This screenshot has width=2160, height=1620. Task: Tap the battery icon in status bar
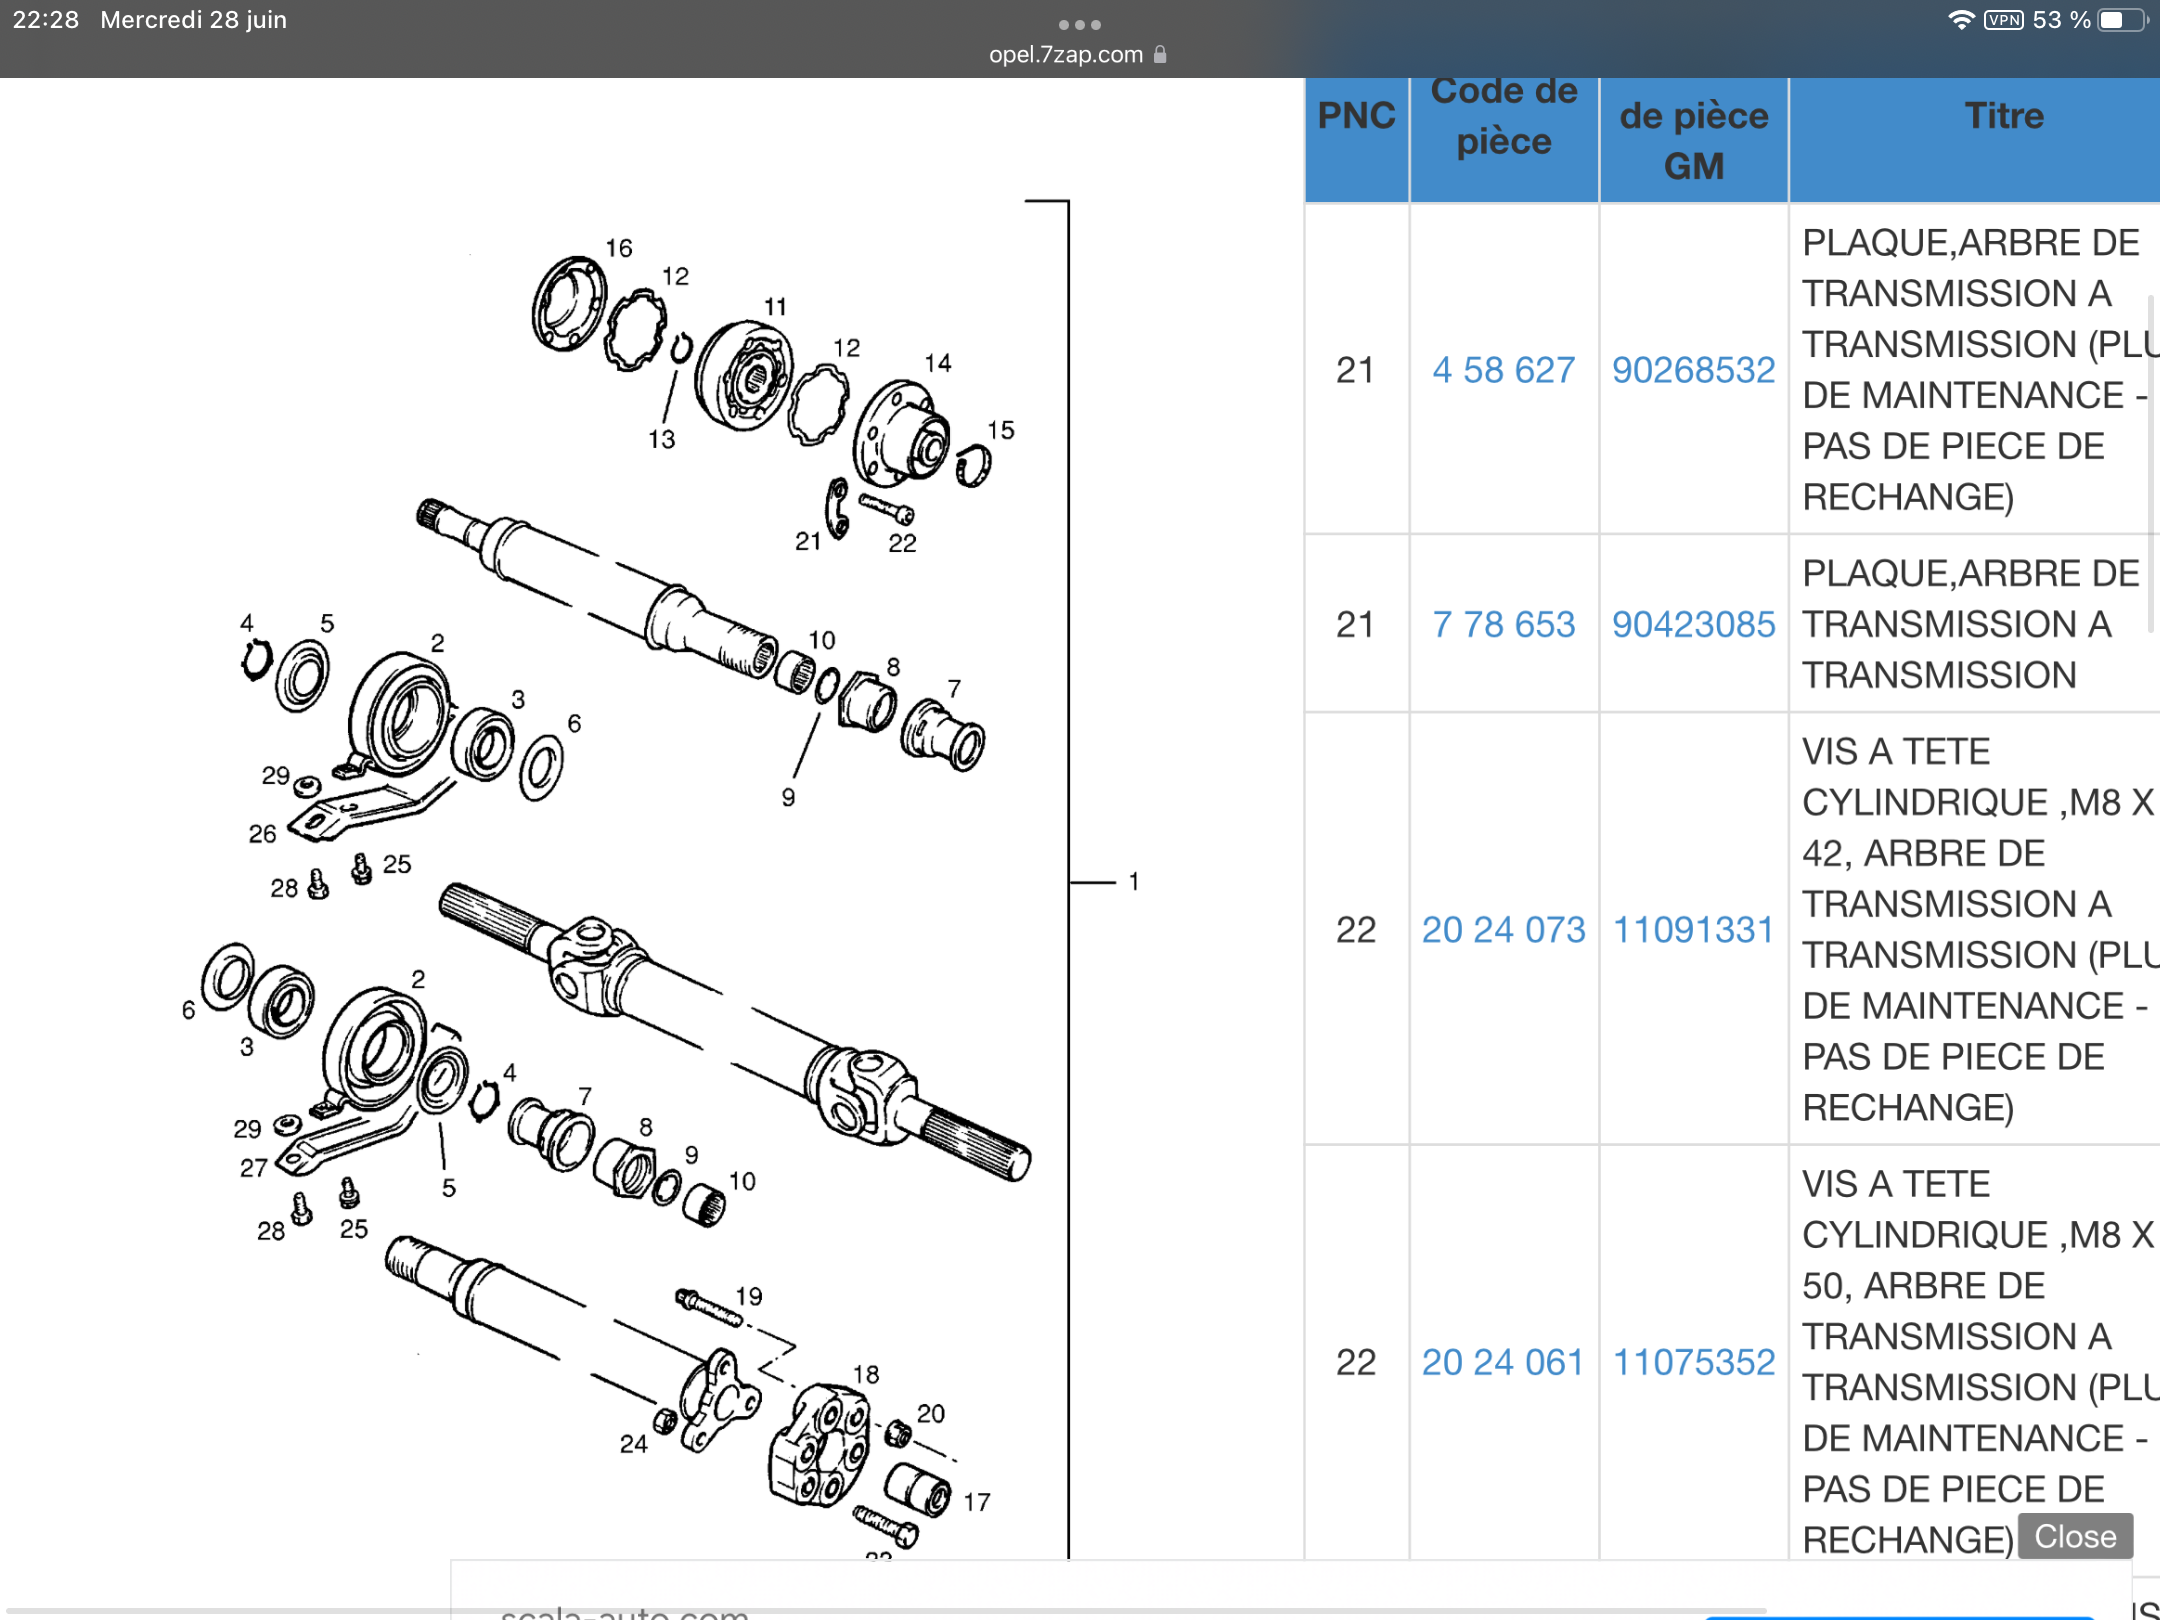(x=2120, y=20)
